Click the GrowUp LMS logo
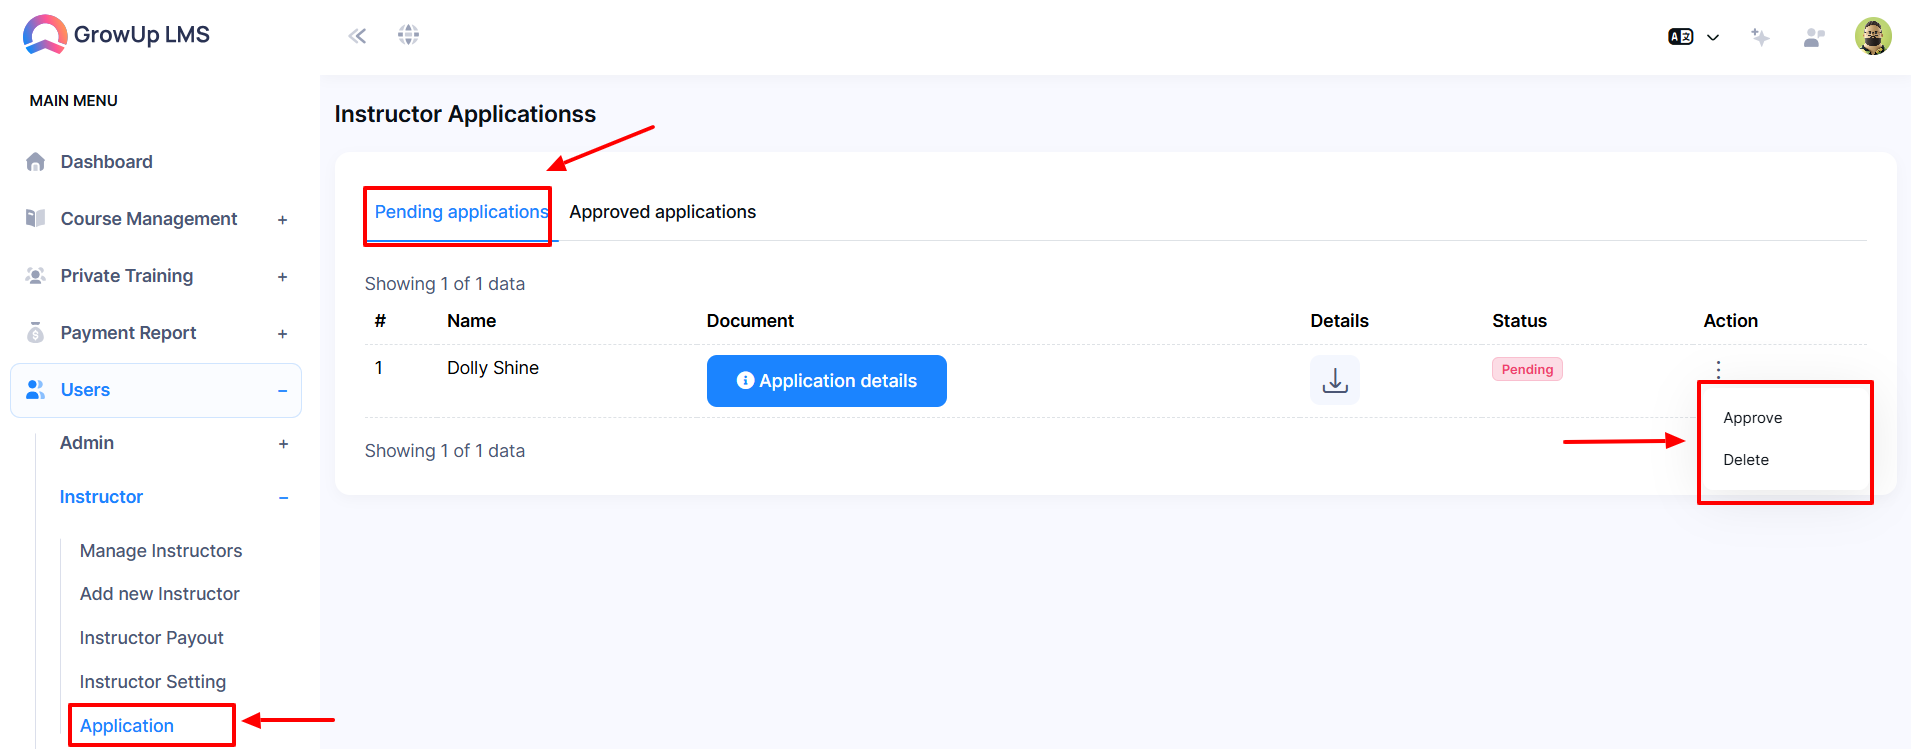The height and width of the screenshot is (749, 1911). [x=116, y=35]
